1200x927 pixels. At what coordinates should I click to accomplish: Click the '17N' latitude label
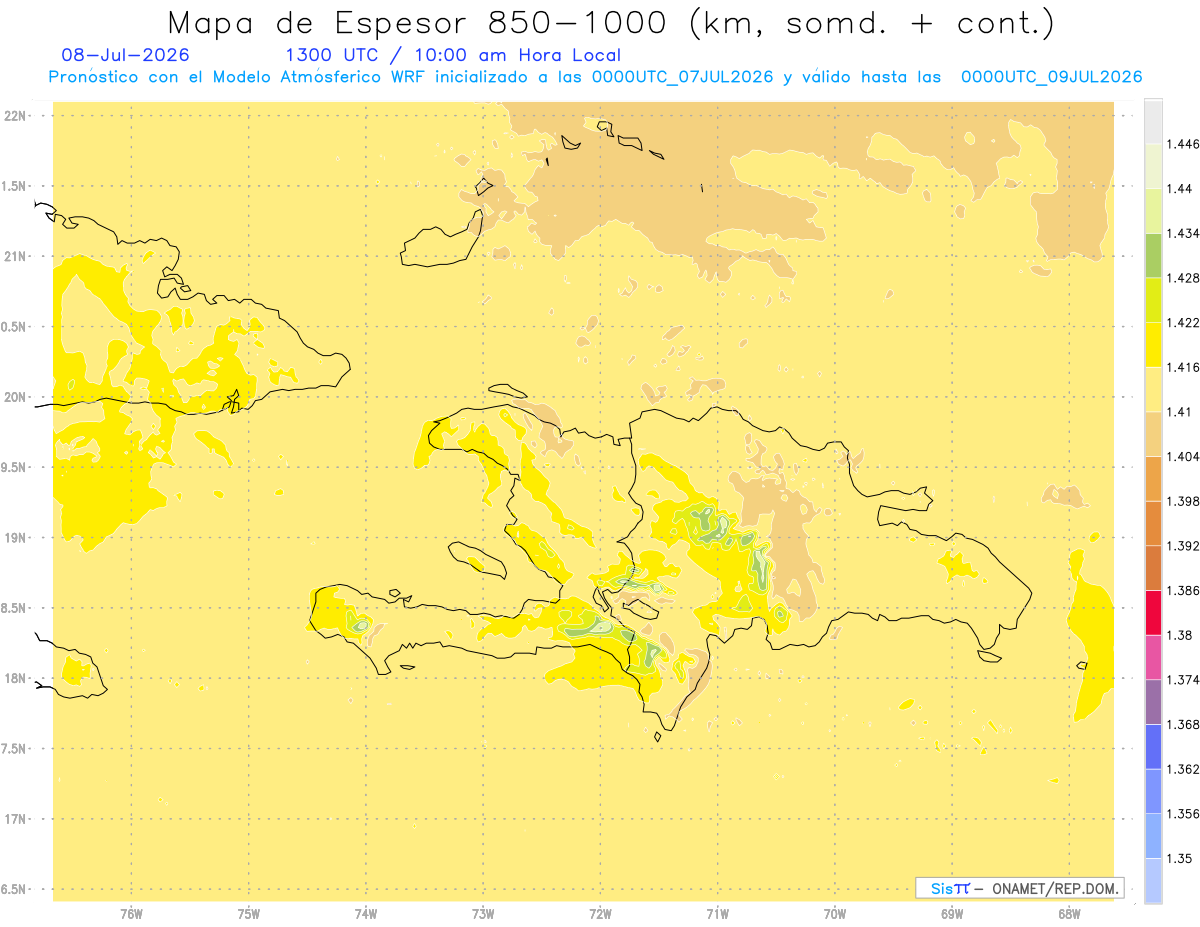pyautogui.click(x=16, y=819)
